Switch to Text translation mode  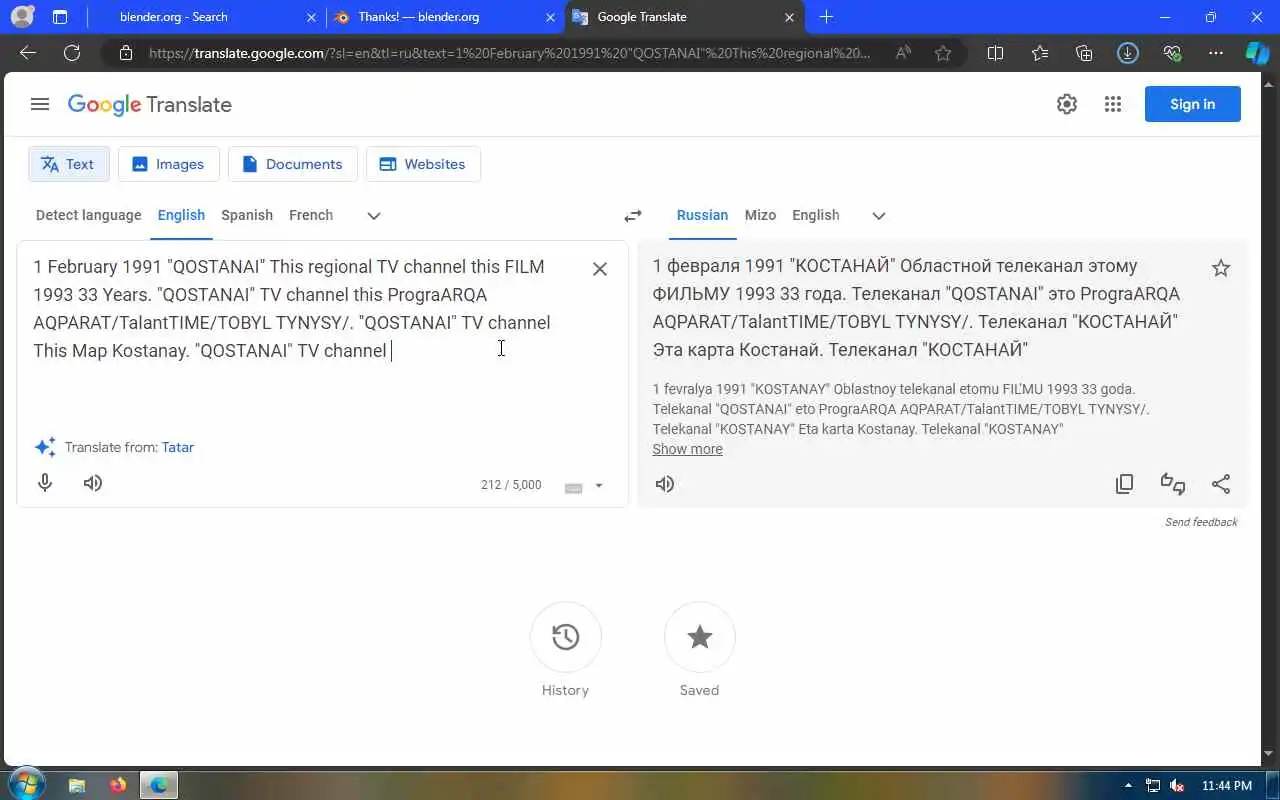coord(69,164)
